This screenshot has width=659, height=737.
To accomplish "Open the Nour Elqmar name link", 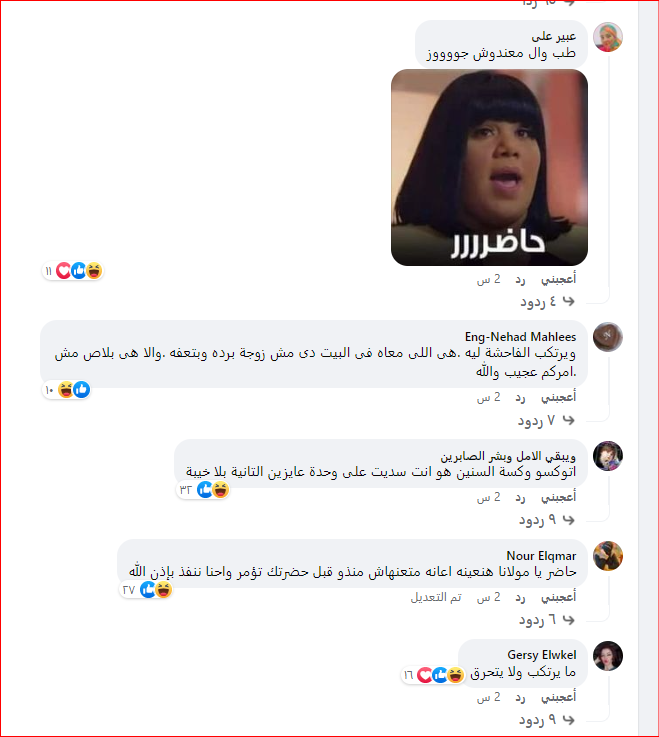I will click(x=541, y=556).
